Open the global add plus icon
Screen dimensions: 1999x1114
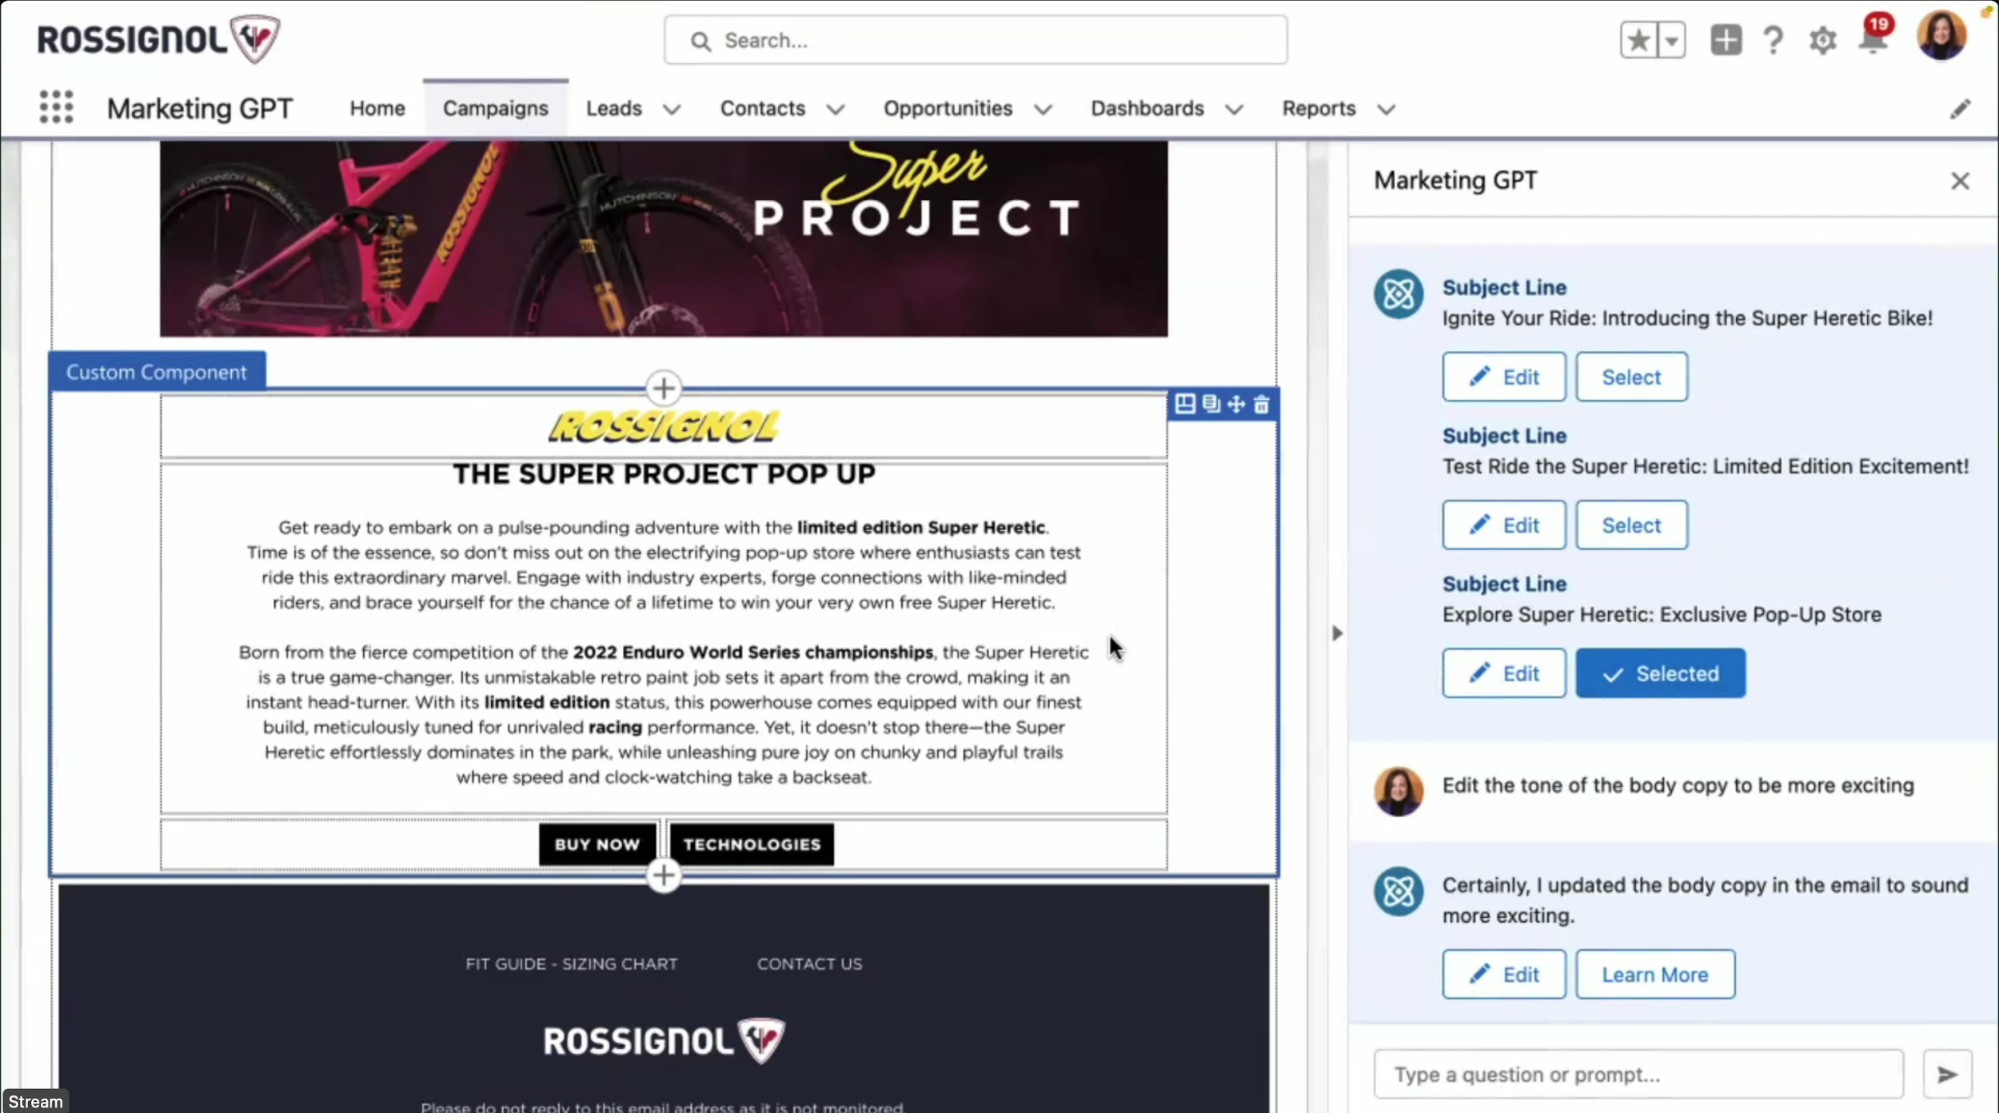coord(1725,40)
